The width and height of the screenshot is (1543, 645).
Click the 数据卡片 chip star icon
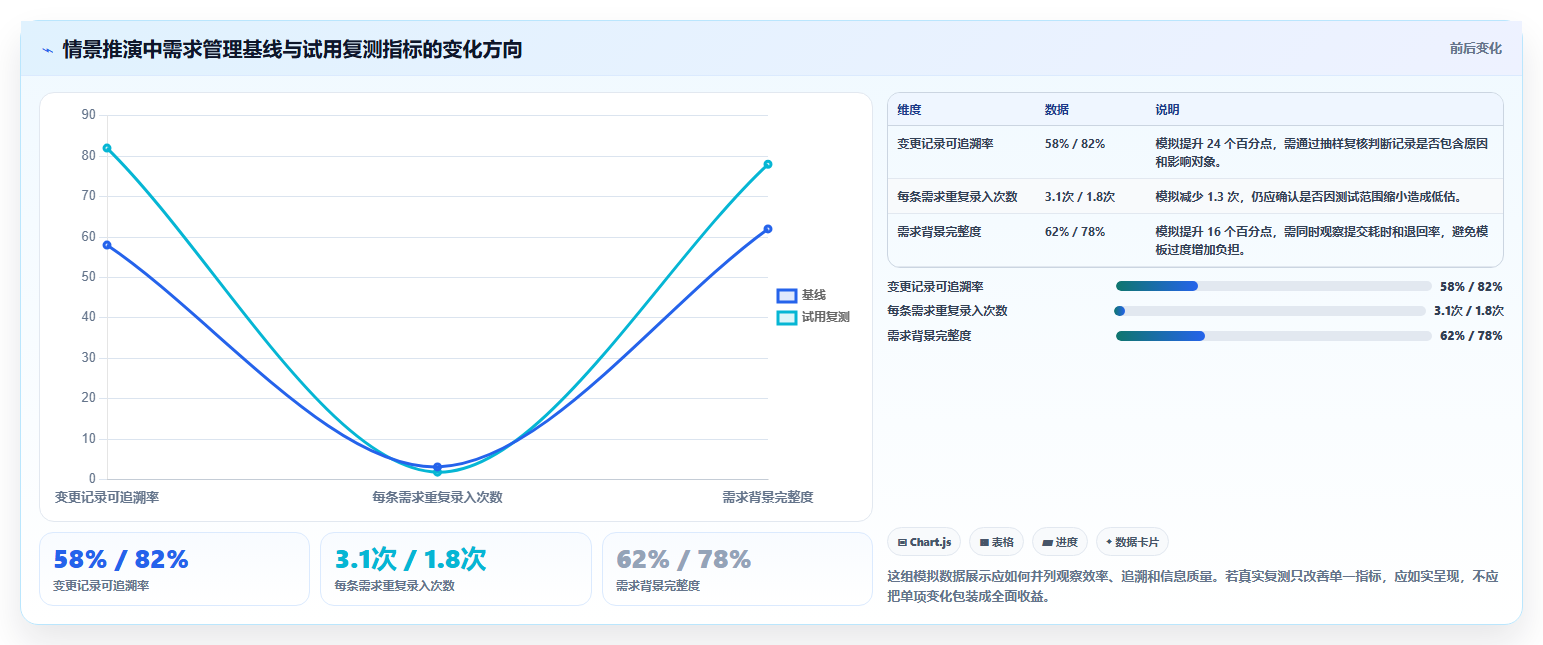pyautogui.click(x=1109, y=542)
